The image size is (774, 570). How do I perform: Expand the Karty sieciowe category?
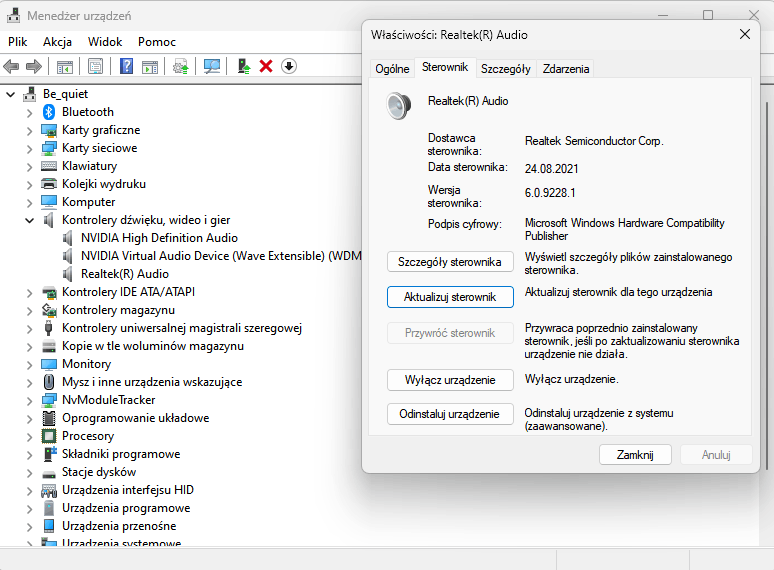[30, 149]
